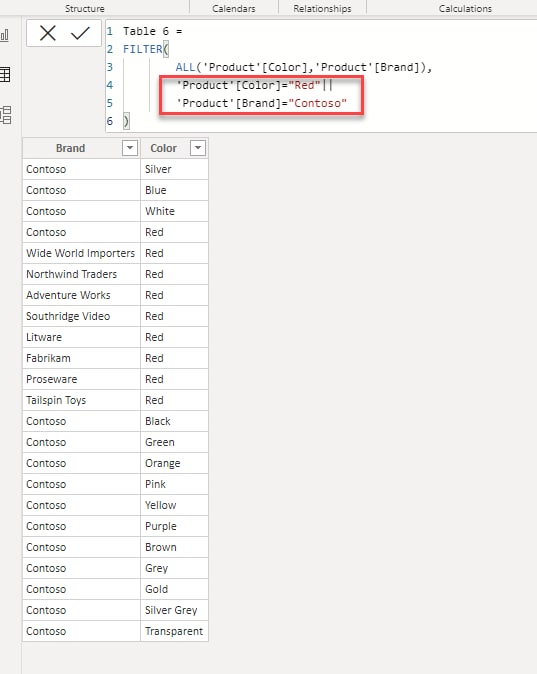Click the FILTER function keyword in formula

click(143, 49)
